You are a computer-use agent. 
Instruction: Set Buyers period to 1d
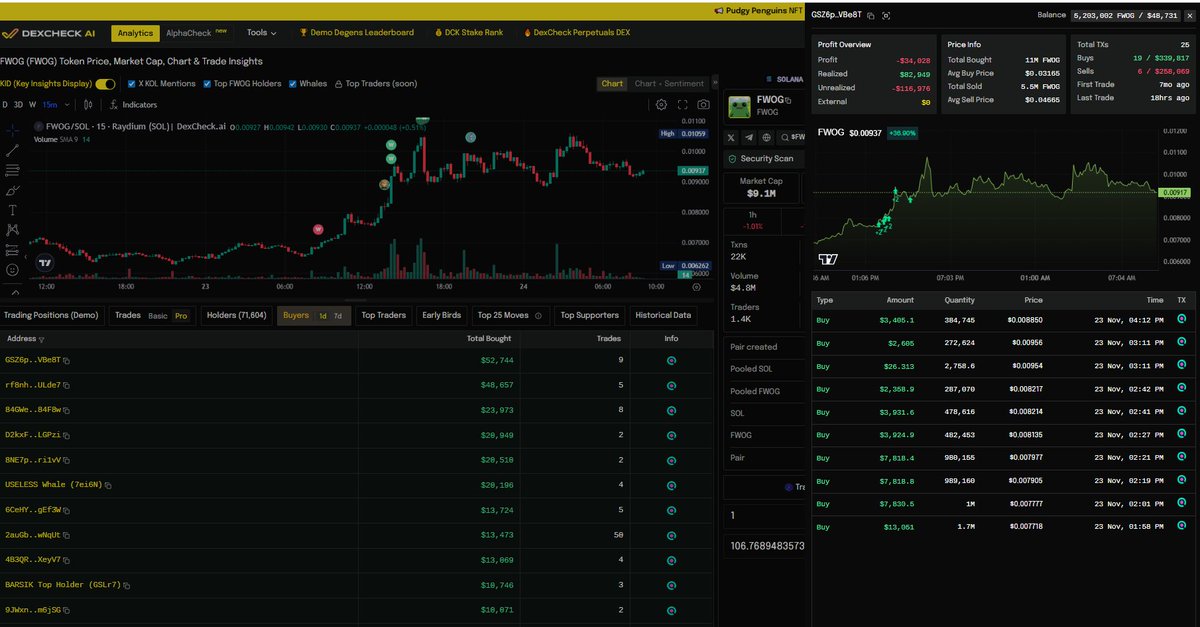[322, 316]
